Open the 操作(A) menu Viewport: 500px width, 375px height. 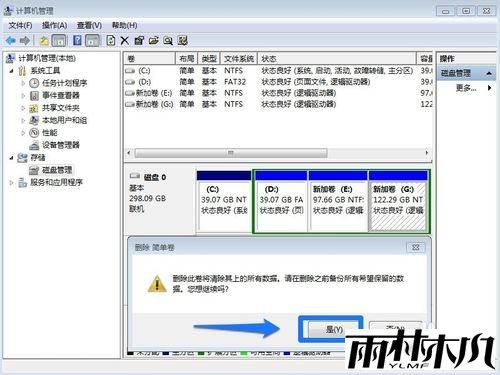[x=54, y=25]
